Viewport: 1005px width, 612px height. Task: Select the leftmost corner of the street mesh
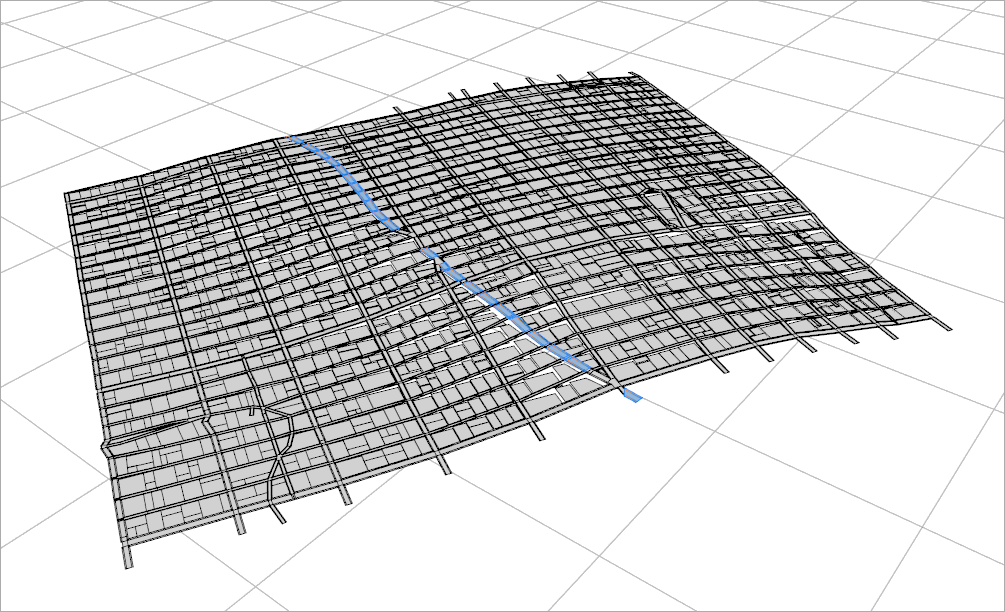pos(67,195)
